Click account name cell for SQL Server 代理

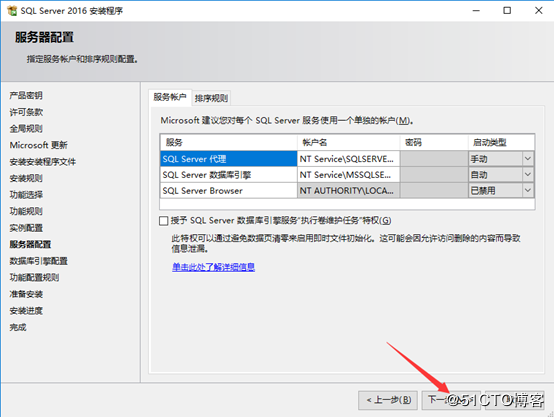tap(348, 159)
